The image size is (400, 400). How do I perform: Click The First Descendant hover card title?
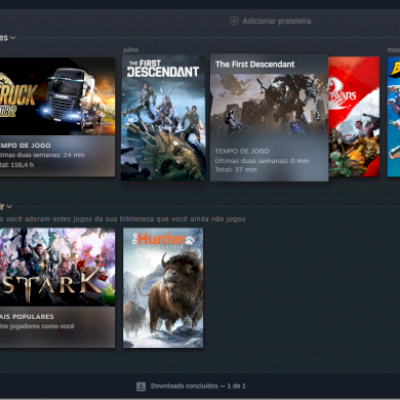coord(255,64)
